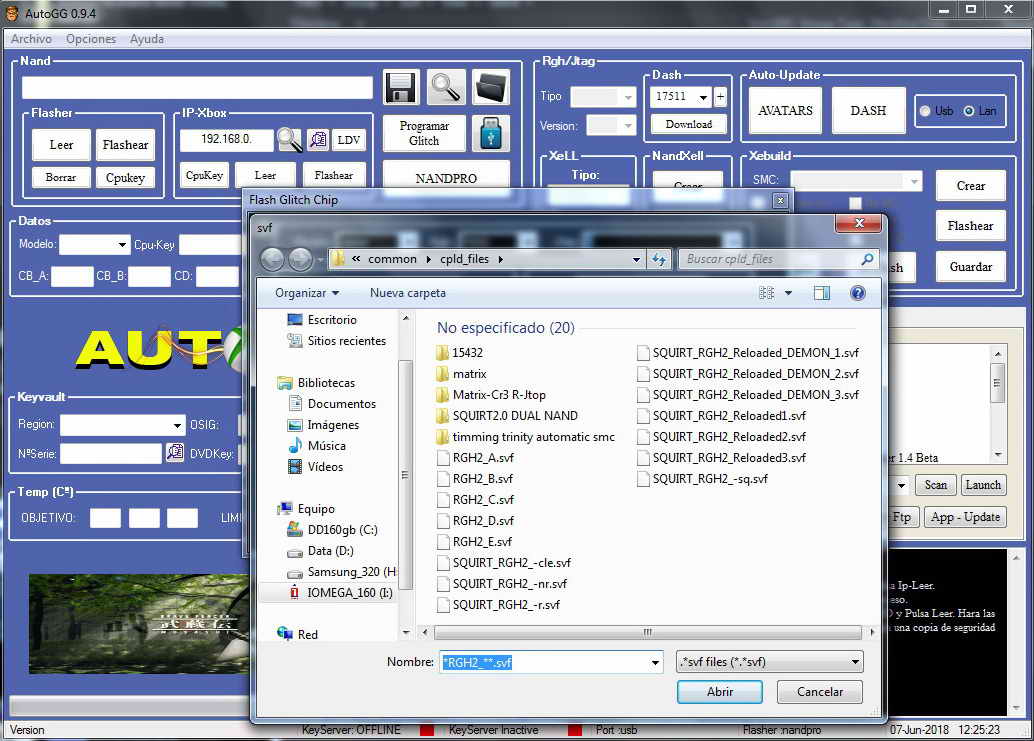Click the horizontal scrollbar in file list
Screen dimensions: 1034x741
coord(646,632)
